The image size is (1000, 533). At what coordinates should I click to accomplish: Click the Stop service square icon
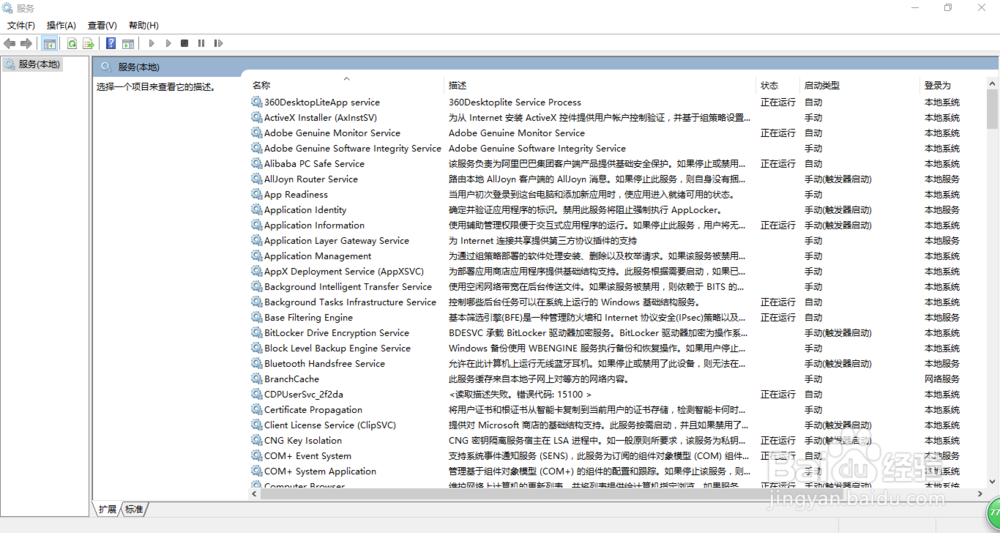coord(184,43)
